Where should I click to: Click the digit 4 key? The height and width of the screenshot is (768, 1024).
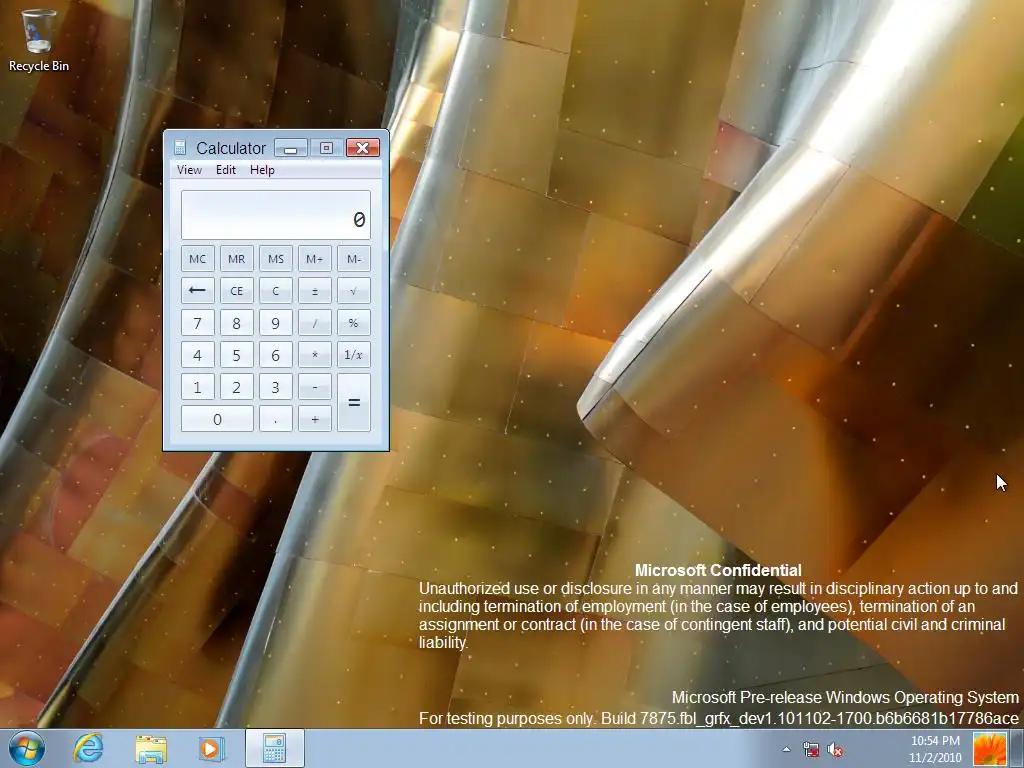197,355
